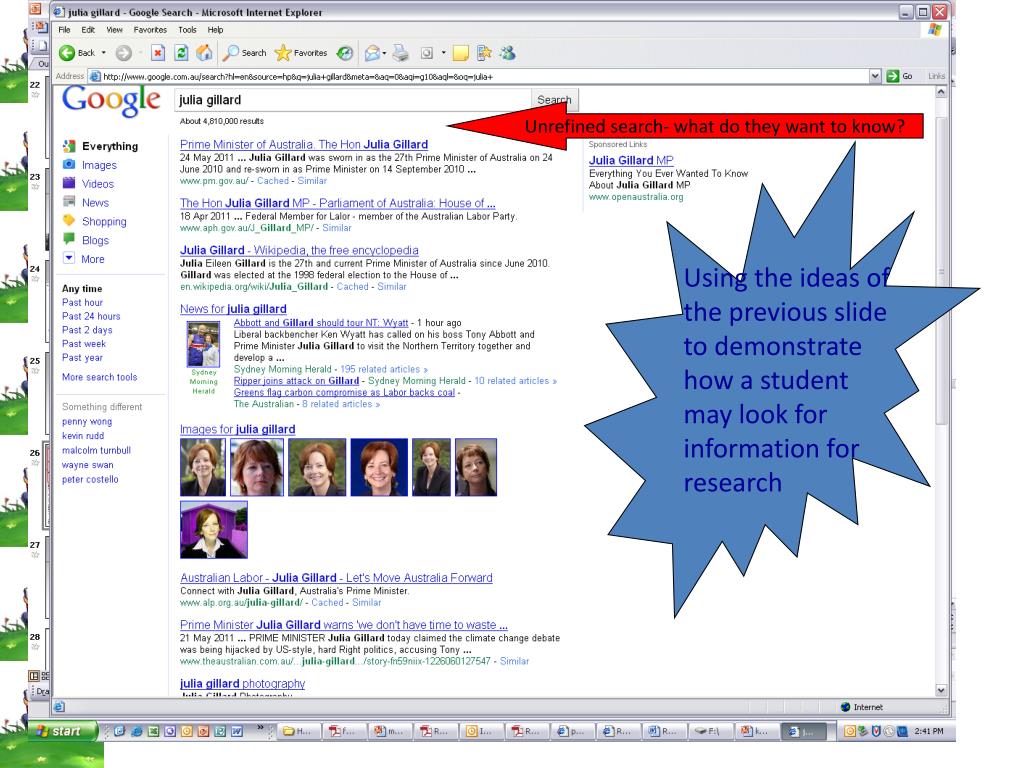Click the Google logo

click(x=111, y=101)
